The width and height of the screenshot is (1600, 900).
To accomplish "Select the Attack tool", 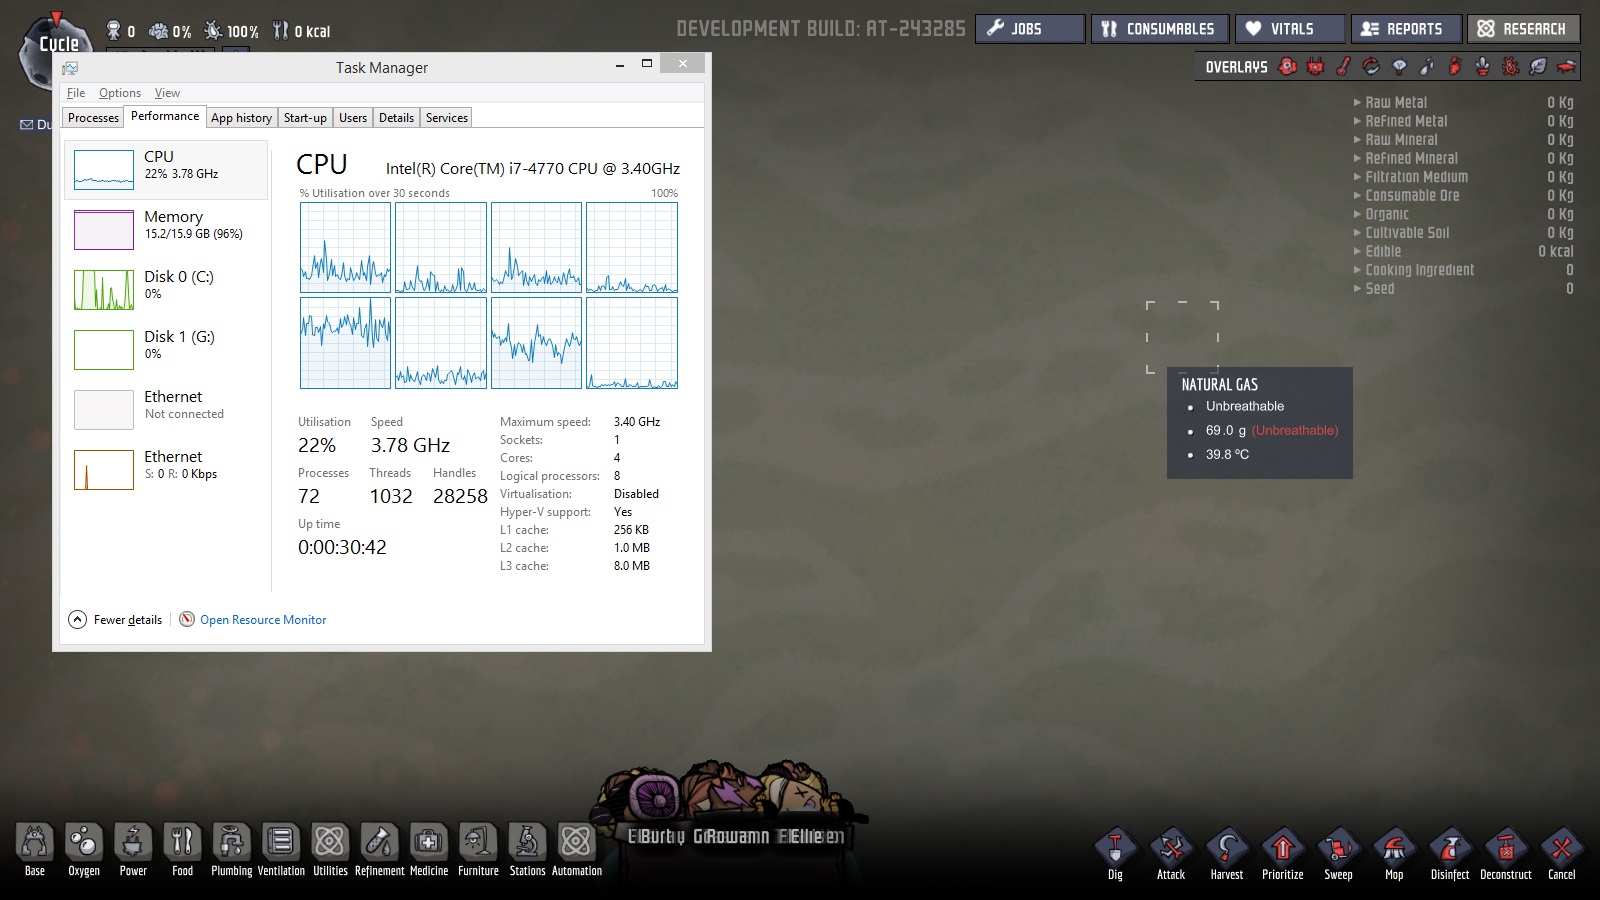I will click(x=1171, y=850).
